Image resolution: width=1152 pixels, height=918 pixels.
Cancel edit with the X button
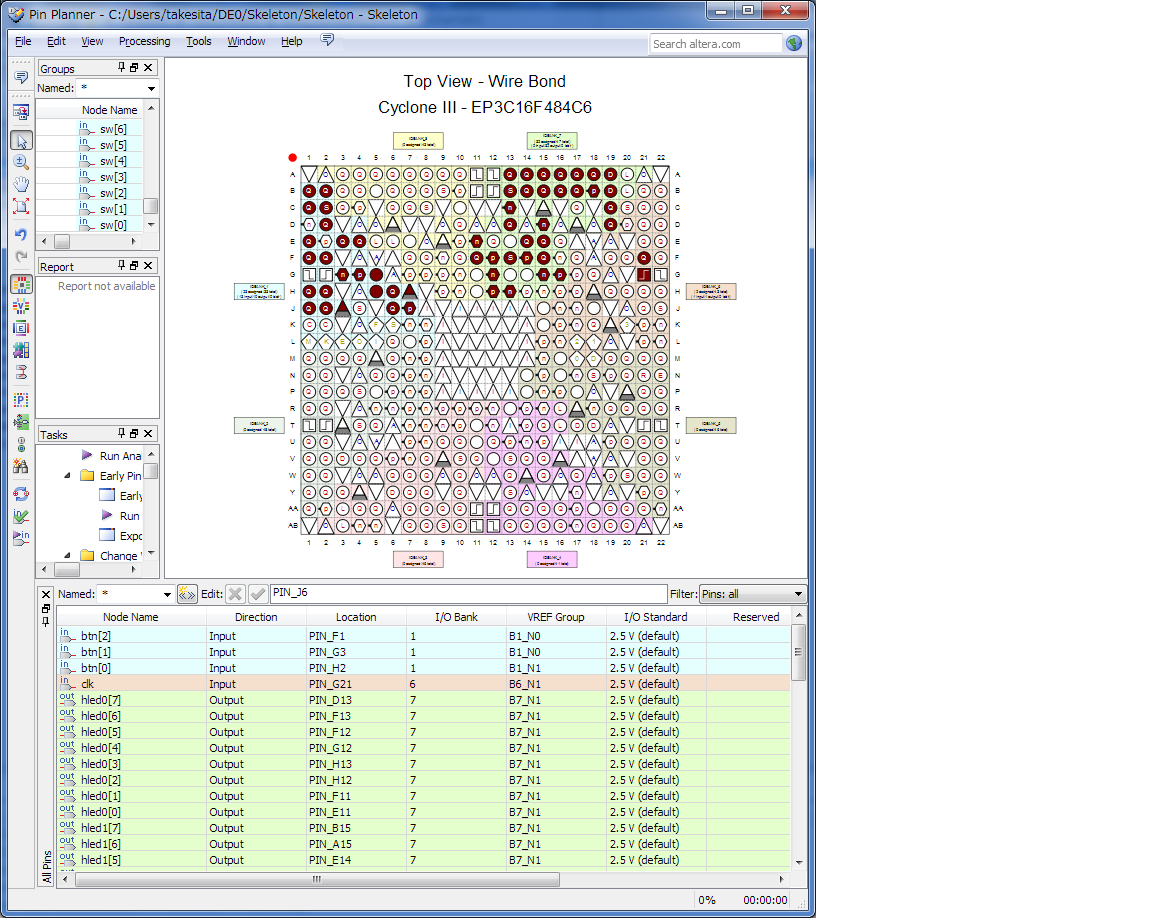tap(235, 594)
